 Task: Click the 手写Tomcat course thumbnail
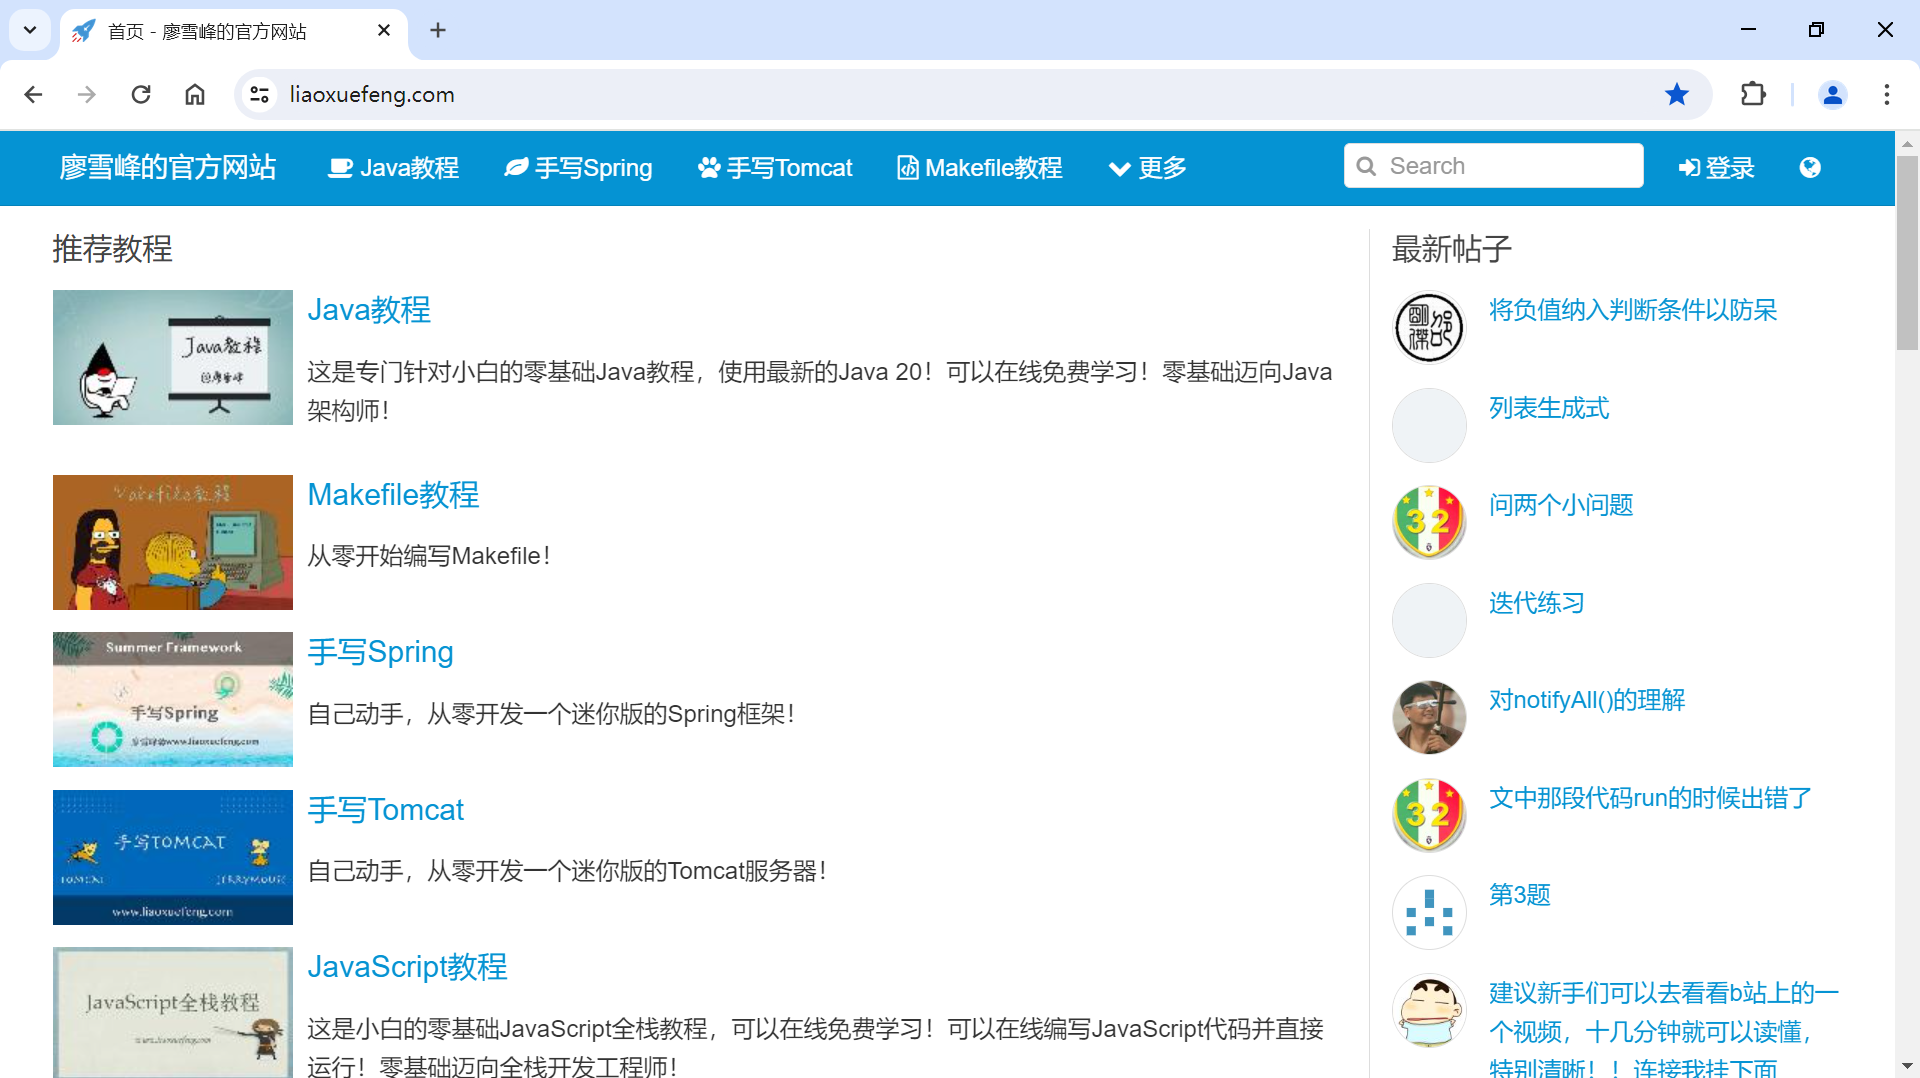[x=172, y=857]
